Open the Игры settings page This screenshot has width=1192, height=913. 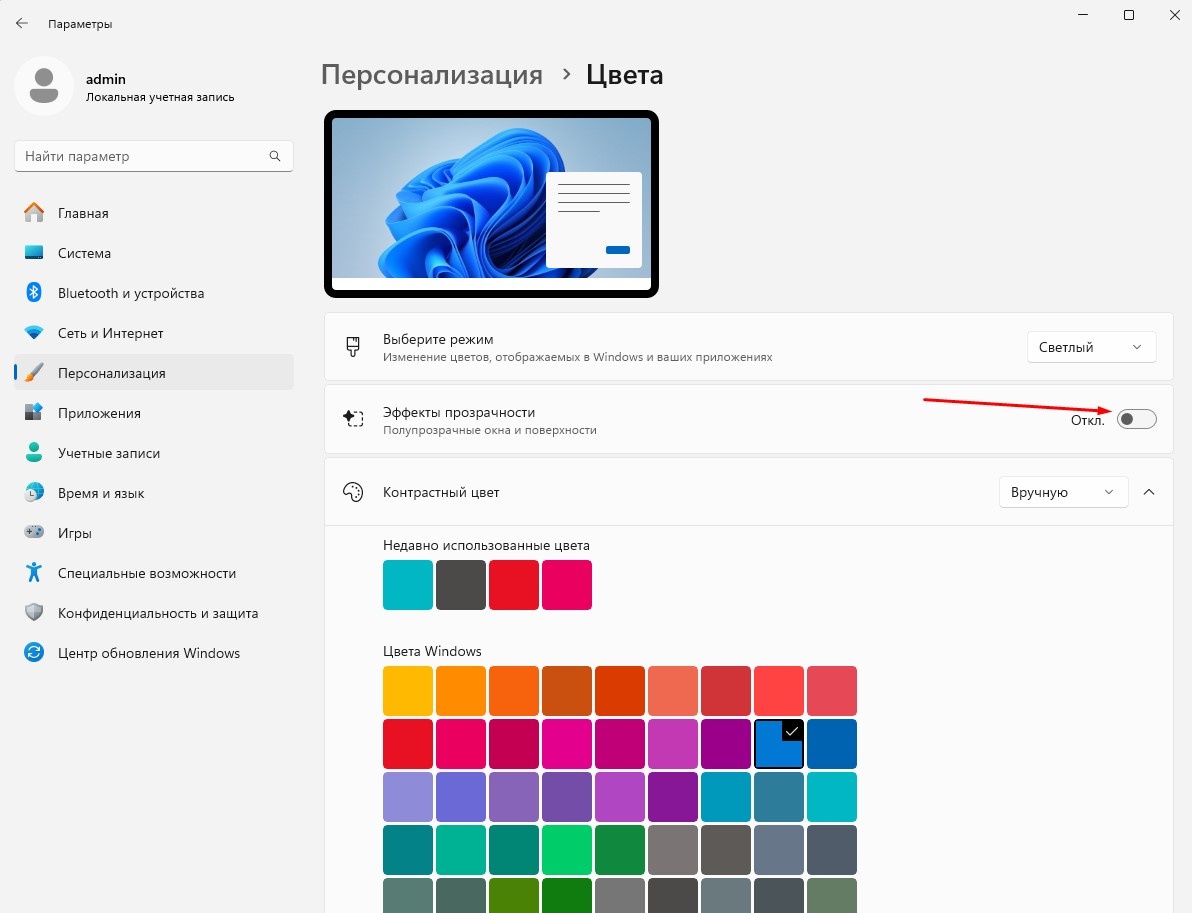[154, 533]
